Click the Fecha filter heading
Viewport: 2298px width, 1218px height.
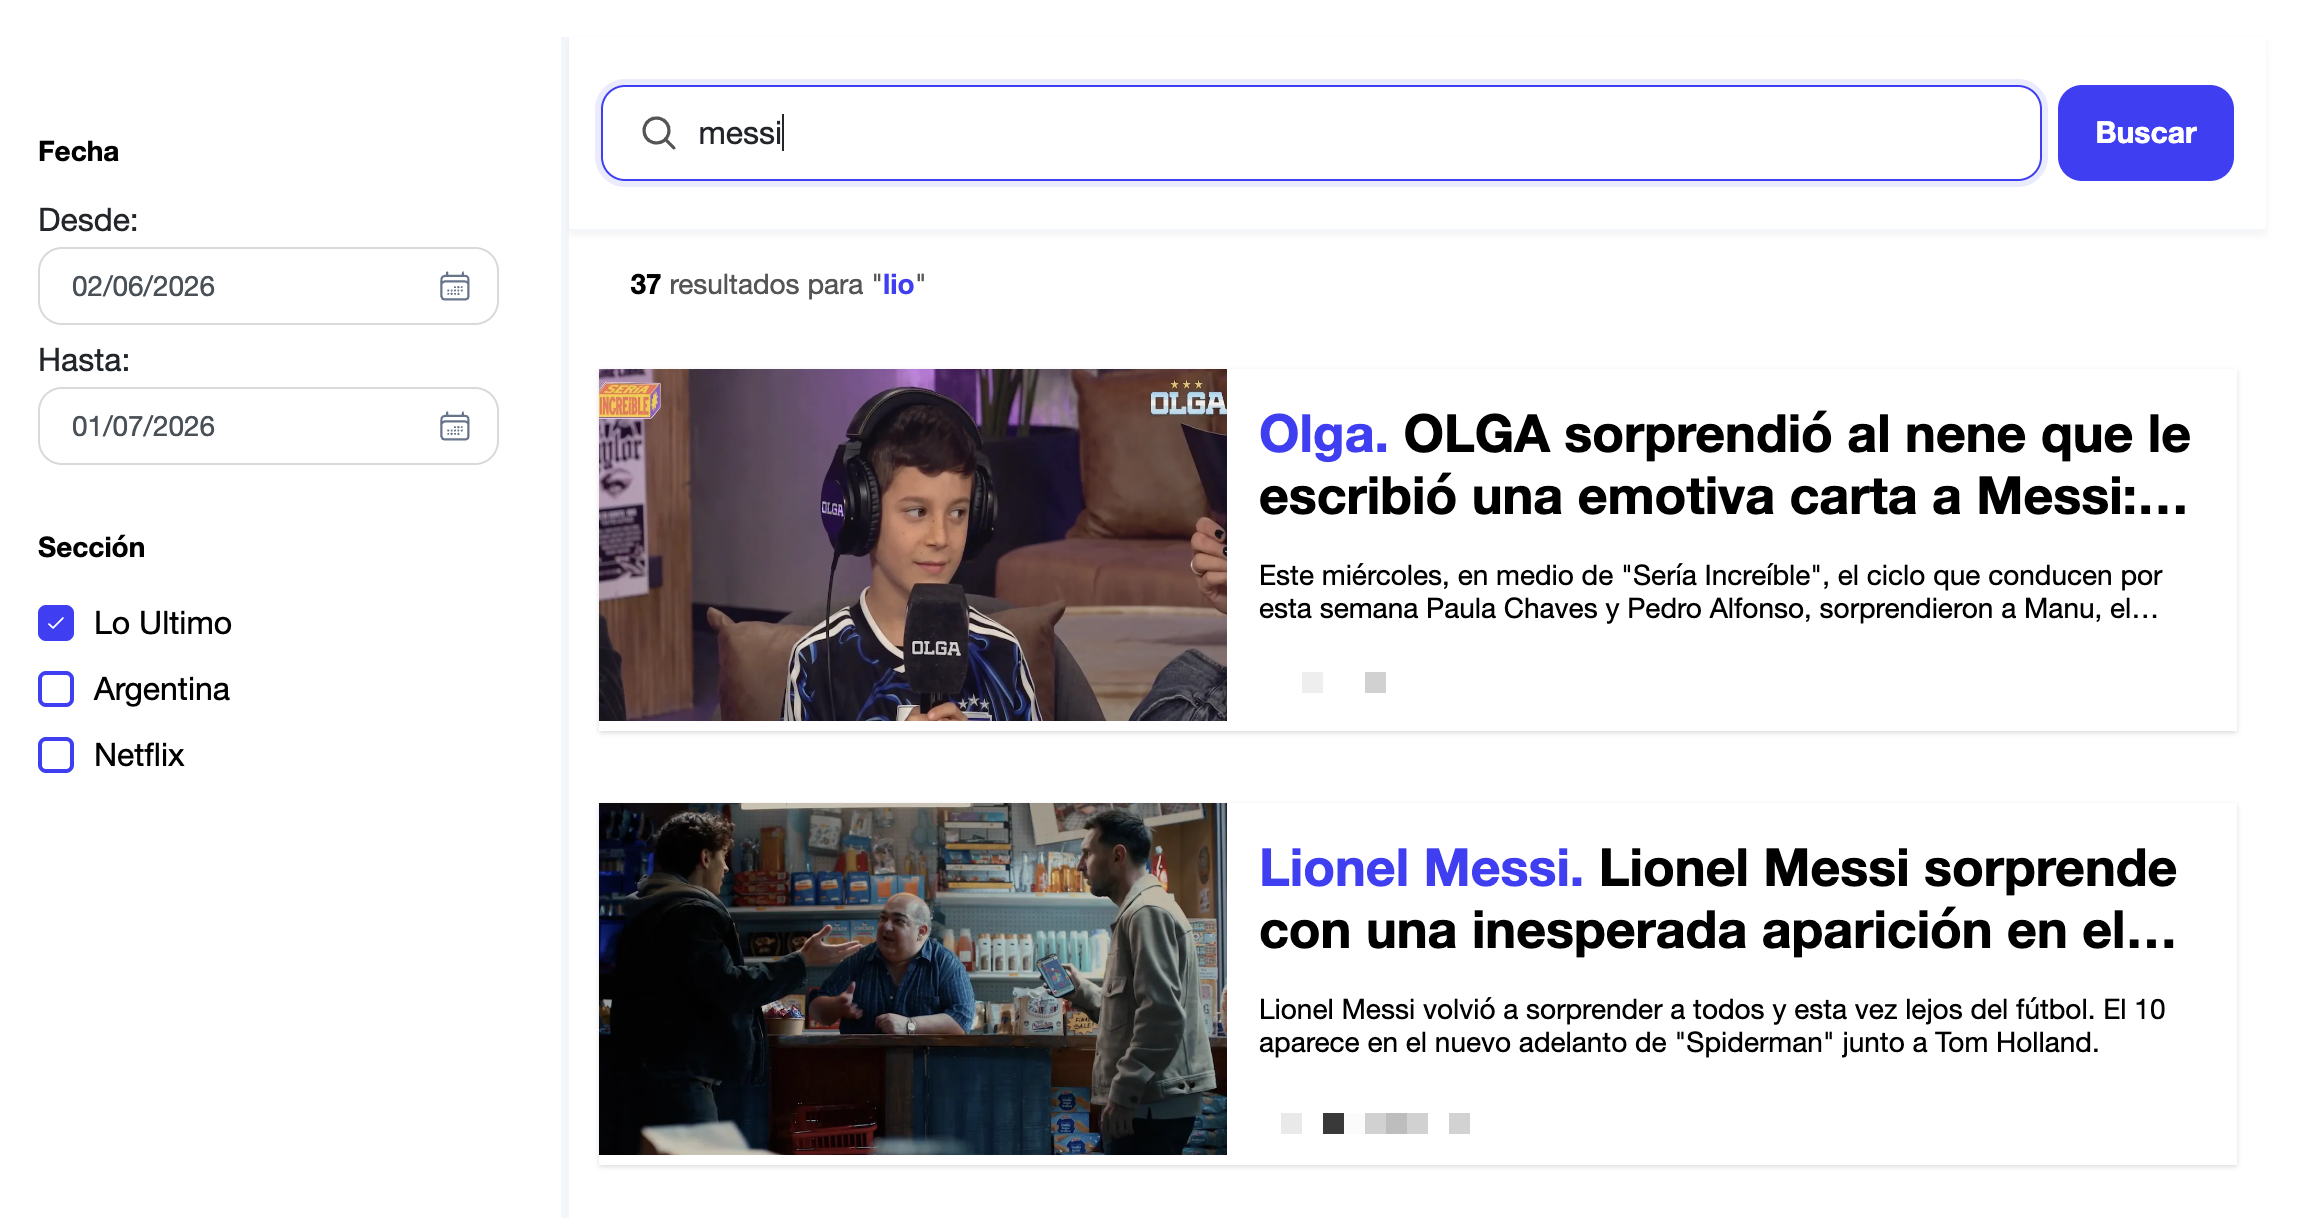(x=78, y=151)
